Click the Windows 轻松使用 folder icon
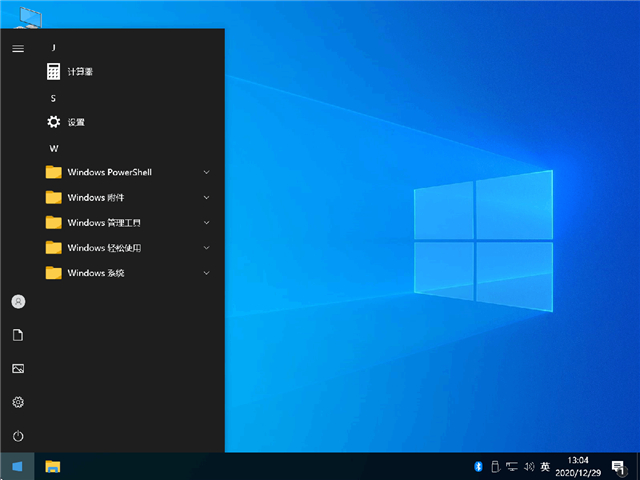Image resolution: width=640 pixels, height=480 pixels. (x=53, y=248)
